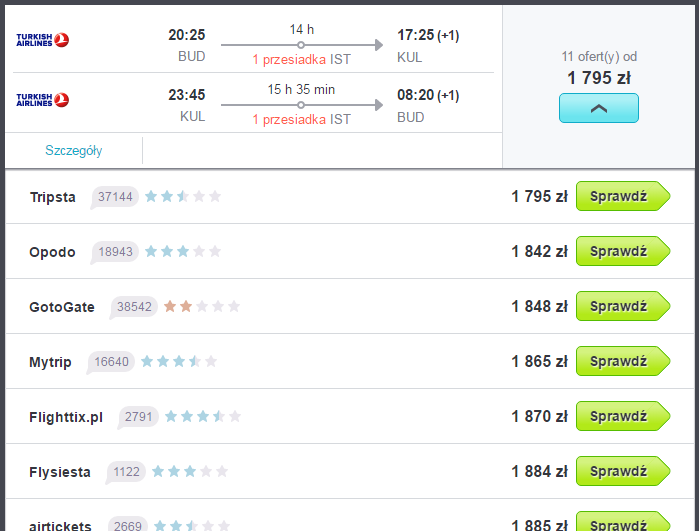This screenshot has width=699, height=531.
Task: Open Tripsta's 37144 review count bubble
Action: click(115, 197)
